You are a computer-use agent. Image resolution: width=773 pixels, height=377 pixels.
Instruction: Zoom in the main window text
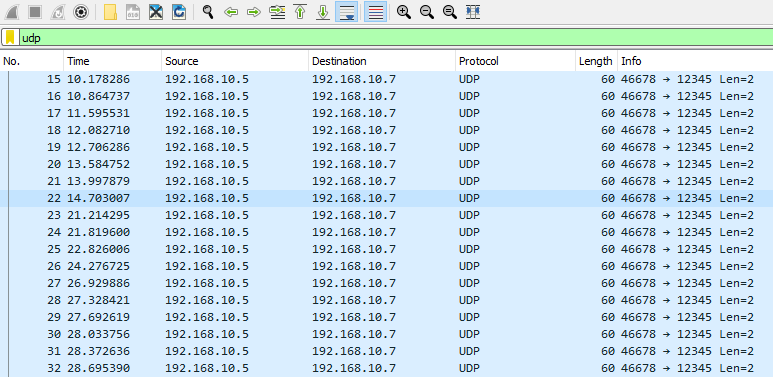[x=404, y=12]
